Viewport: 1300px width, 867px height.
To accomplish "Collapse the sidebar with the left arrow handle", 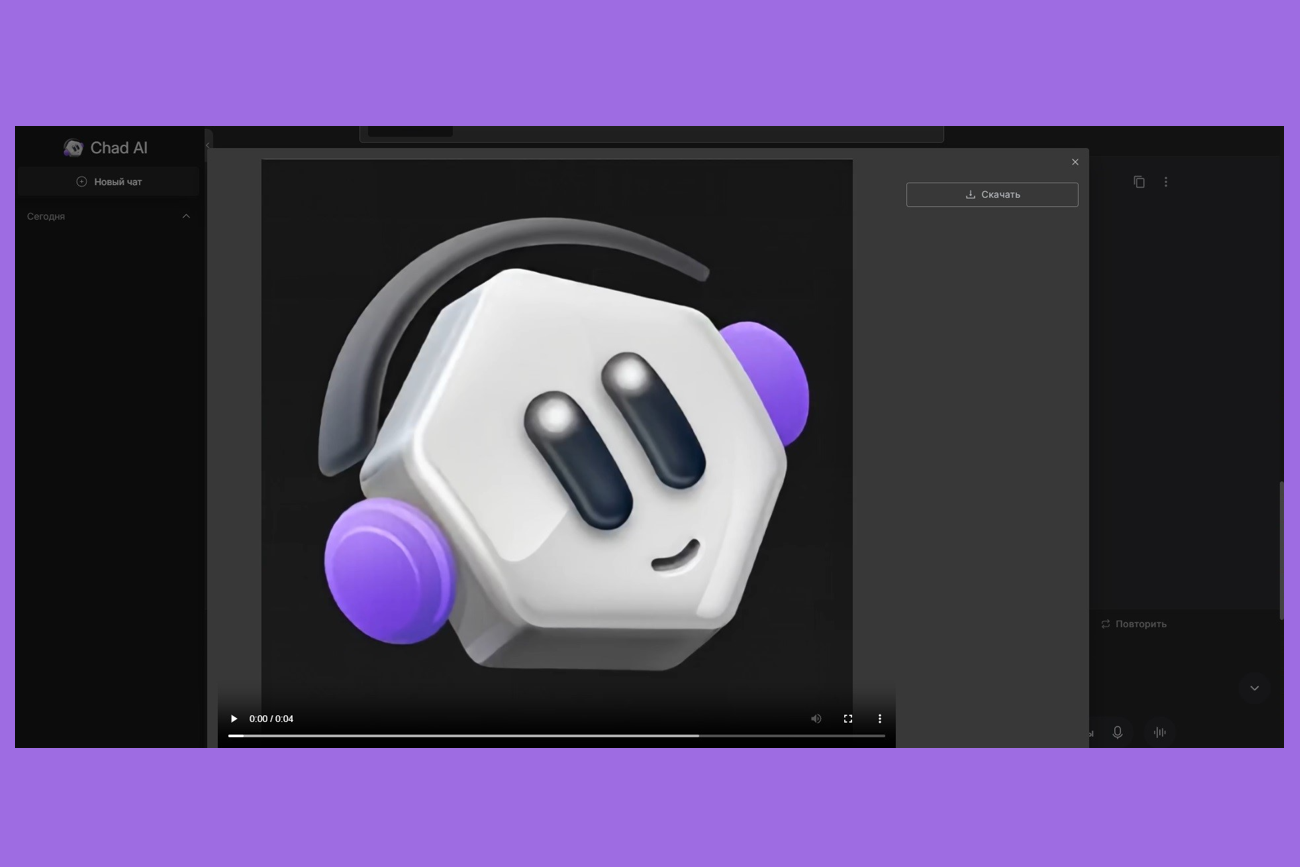I will click(x=208, y=146).
